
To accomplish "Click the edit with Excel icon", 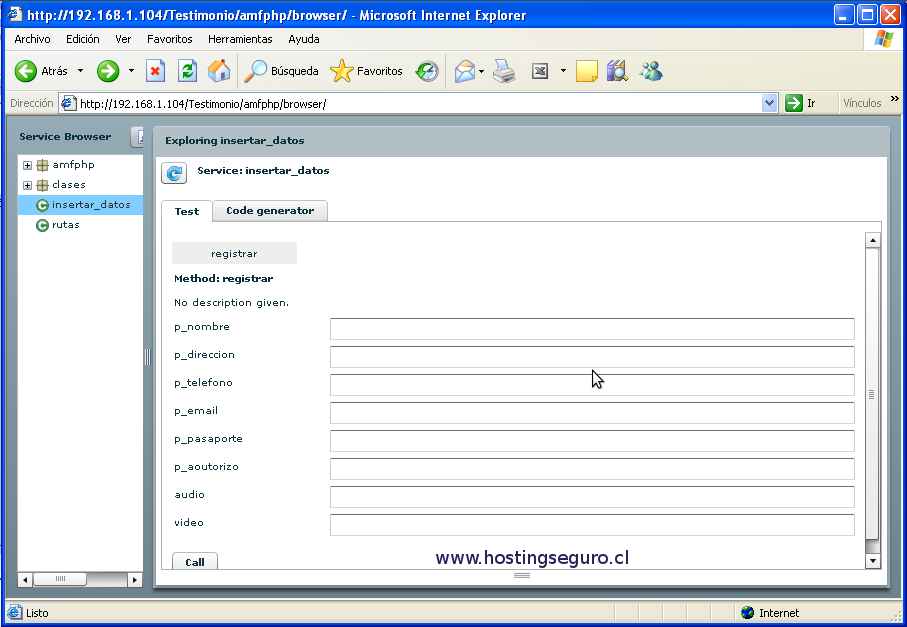I will (540, 71).
